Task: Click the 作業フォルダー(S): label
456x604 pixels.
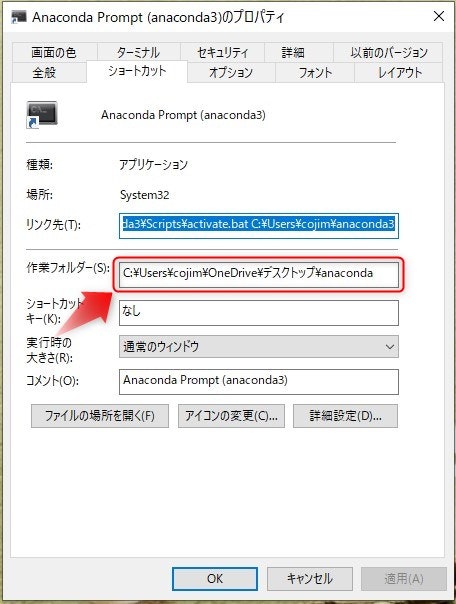Action: pyautogui.click(x=68, y=268)
